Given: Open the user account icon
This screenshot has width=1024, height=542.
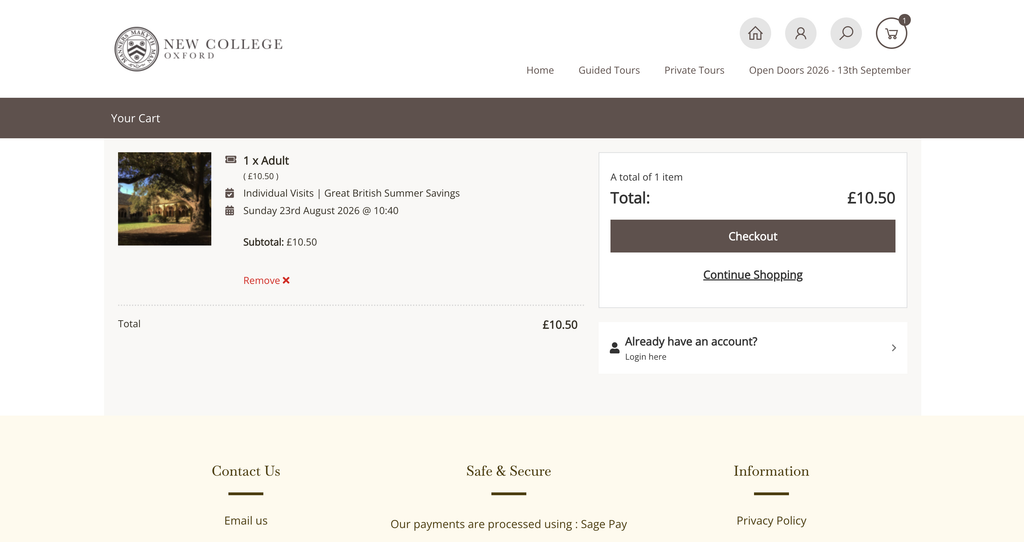Looking at the screenshot, I should coord(801,33).
